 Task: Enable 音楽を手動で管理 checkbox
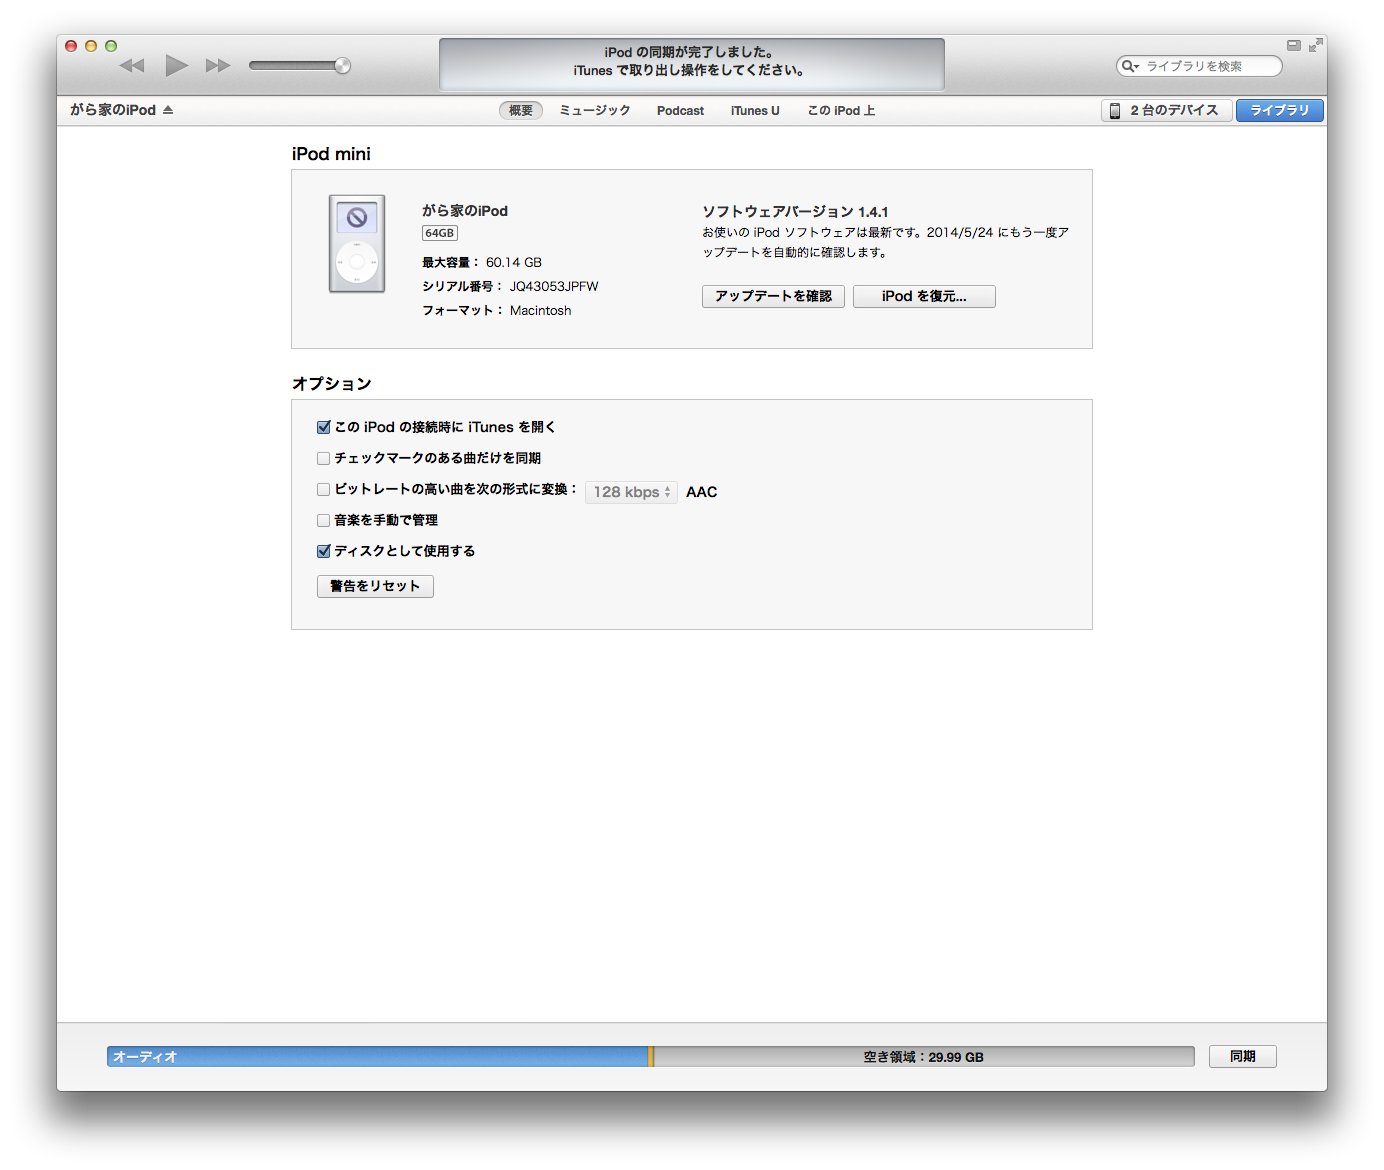click(x=323, y=520)
